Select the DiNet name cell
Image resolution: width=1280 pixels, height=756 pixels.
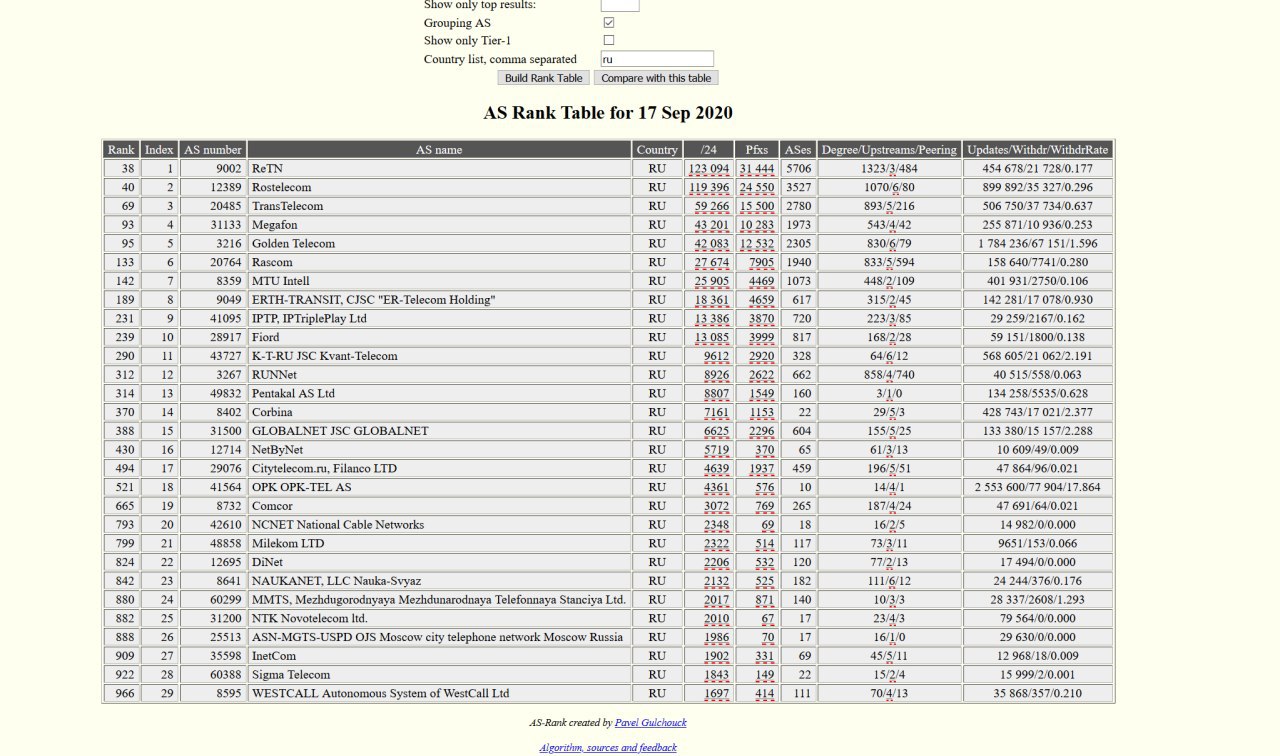(440, 562)
